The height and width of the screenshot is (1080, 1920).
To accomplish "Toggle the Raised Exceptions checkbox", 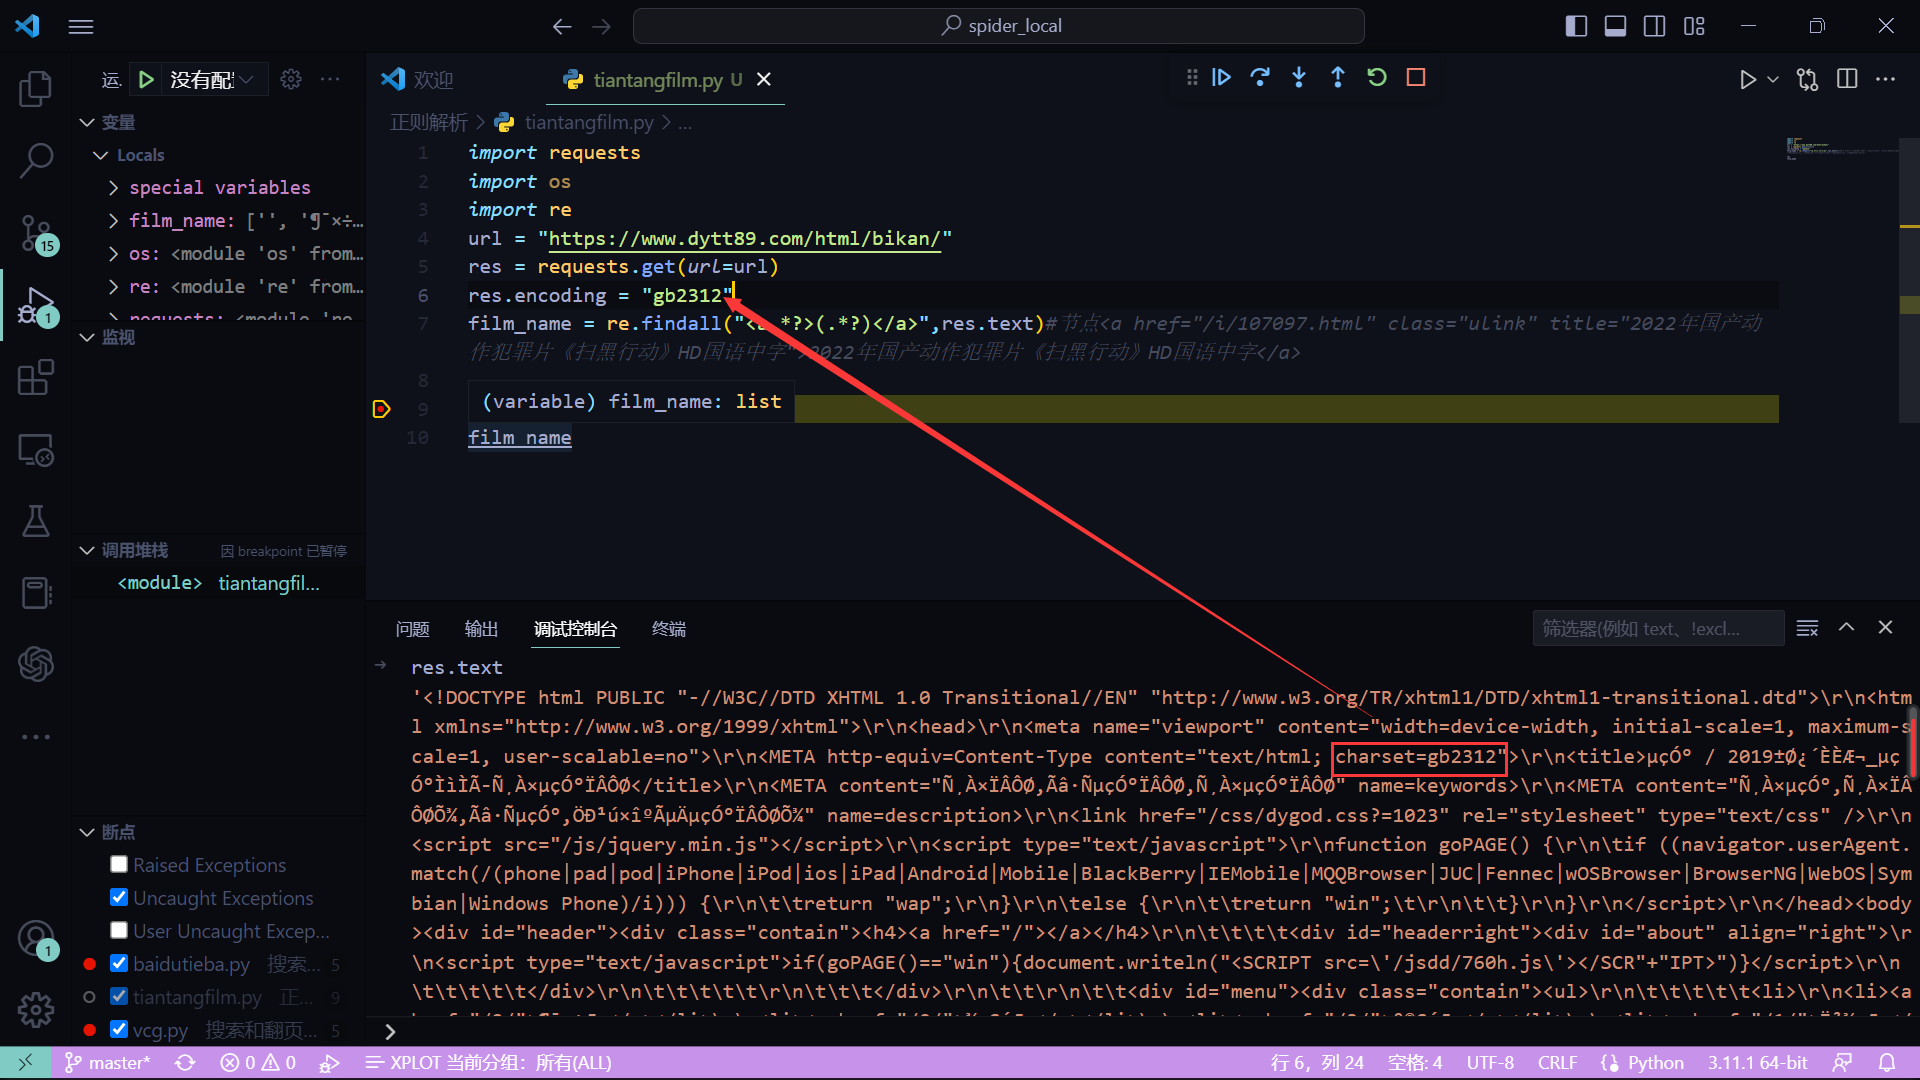I will tap(119, 864).
